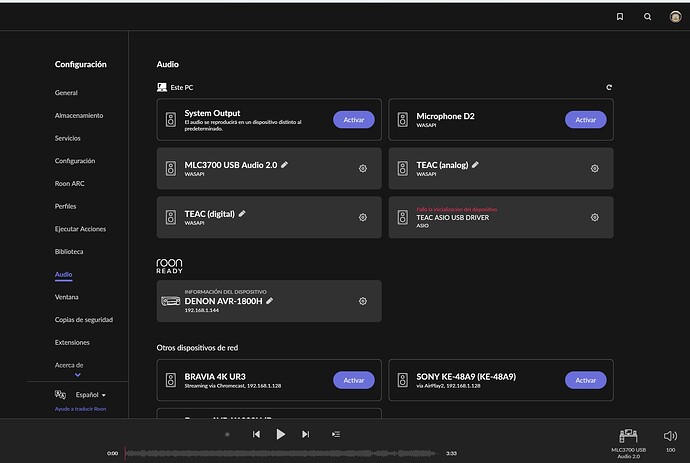Click INFORMACIÓN DEL DISPOSITIVO label
690x463 pixels.
(225, 292)
